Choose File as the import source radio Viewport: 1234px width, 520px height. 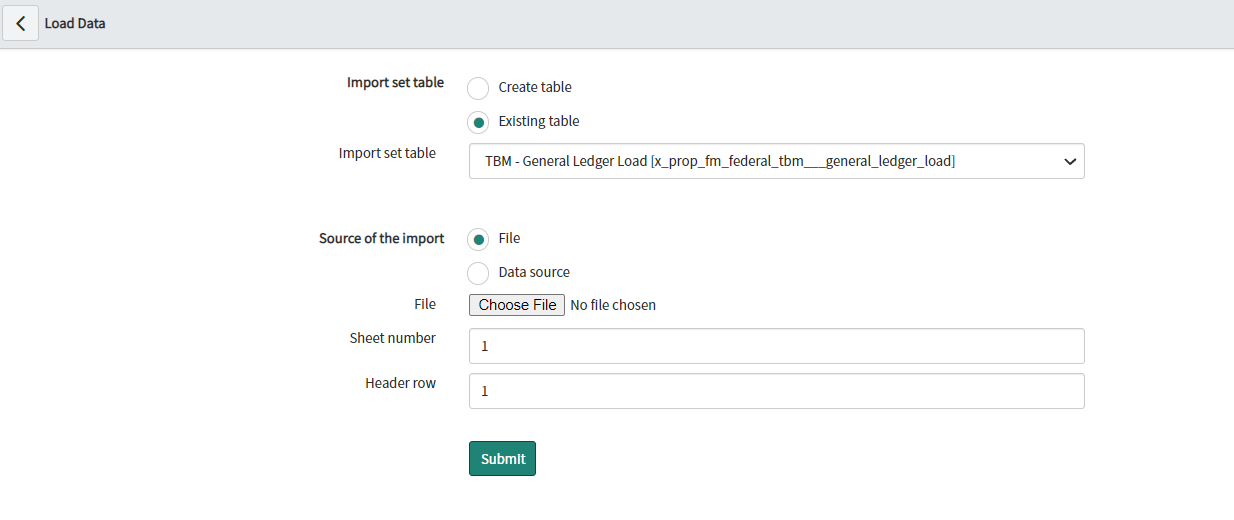[x=478, y=239]
